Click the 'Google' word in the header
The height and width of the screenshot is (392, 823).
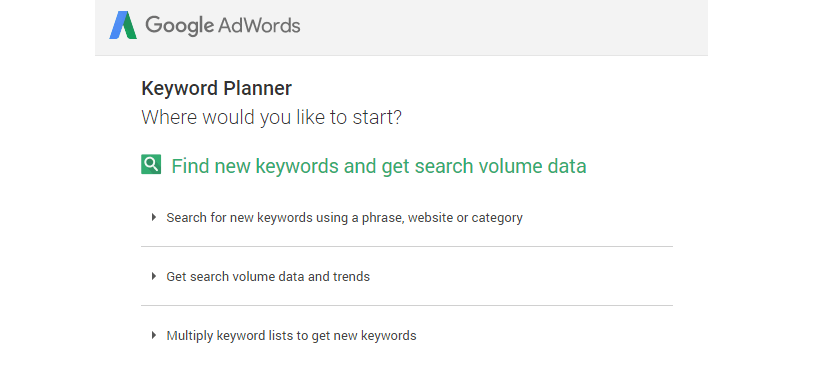pos(180,26)
